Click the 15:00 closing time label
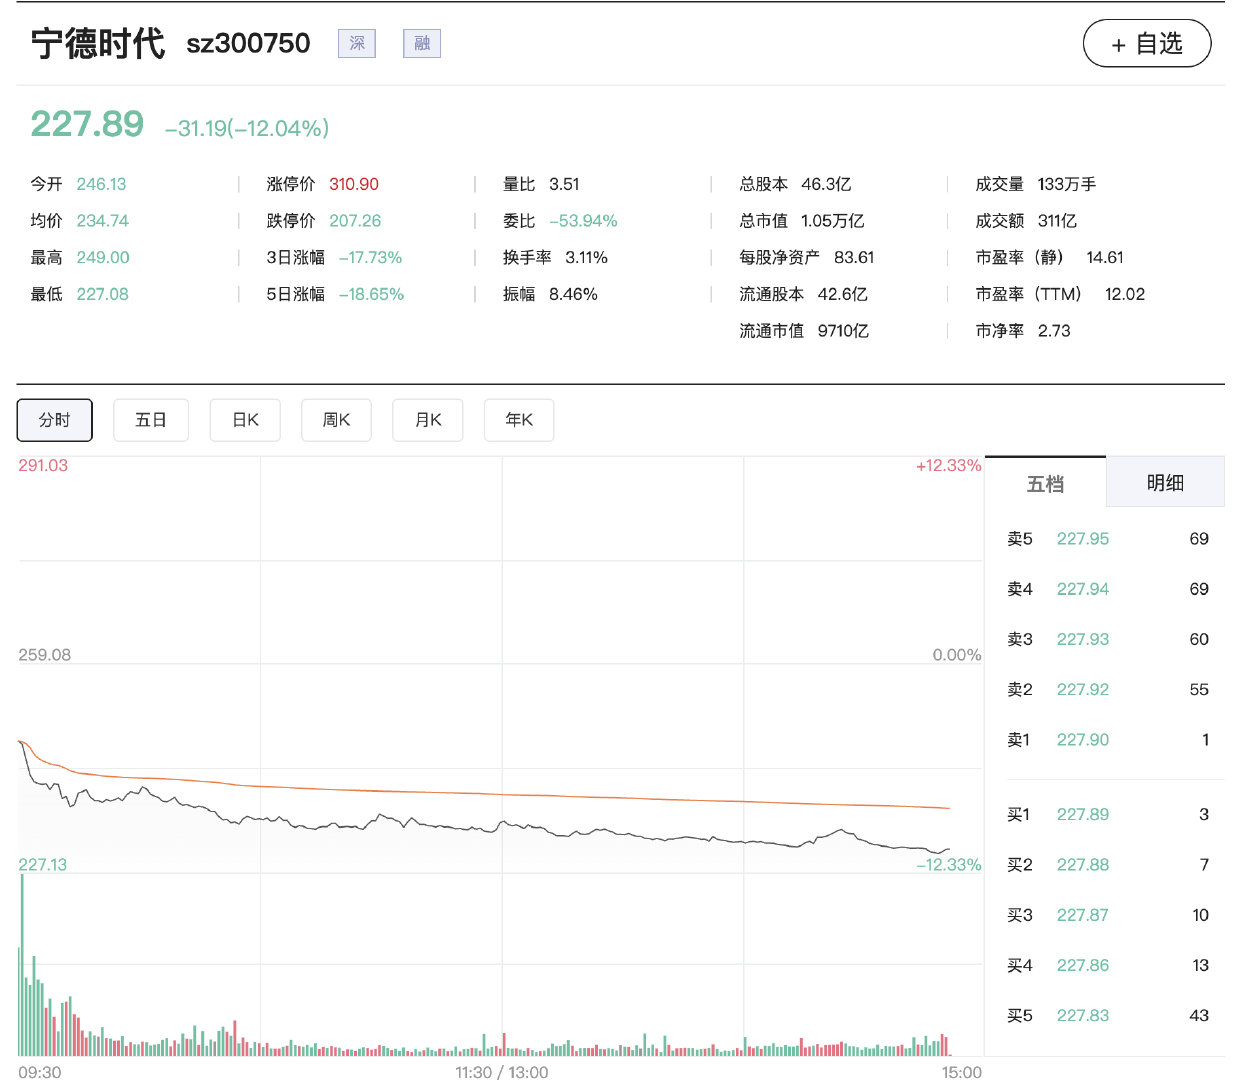Viewport: 1244px width, 1080px height. pyautogui.click(x=962, y=1072)
